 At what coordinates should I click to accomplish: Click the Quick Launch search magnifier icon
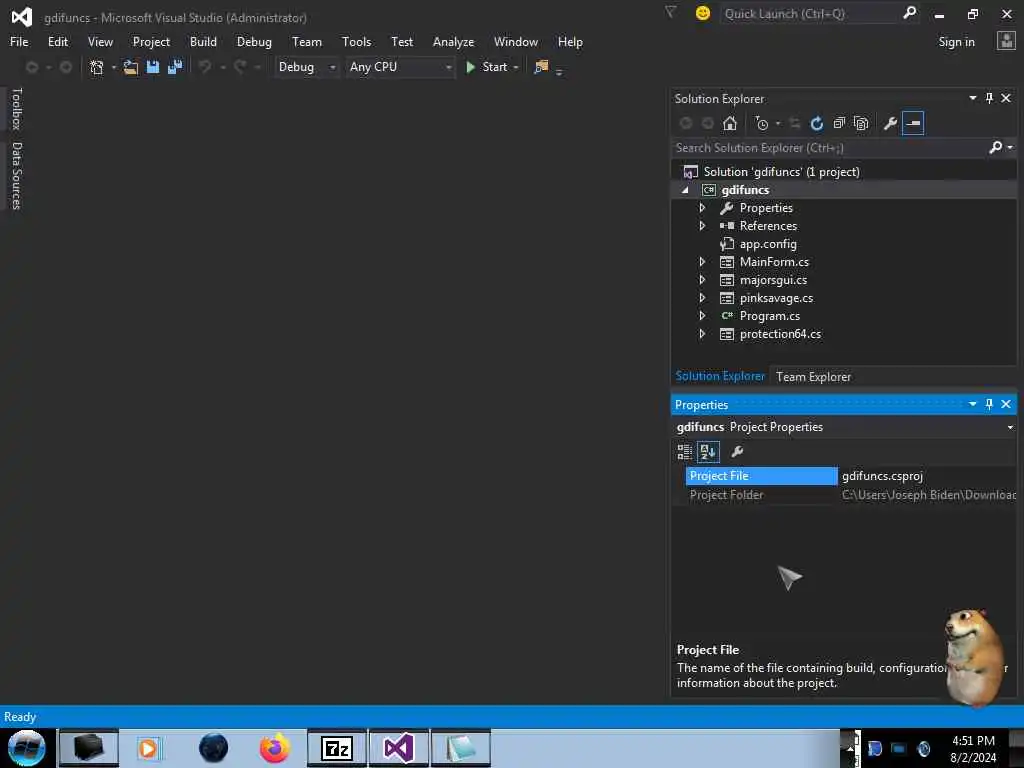pyautogui.click(x=909, y=13)
